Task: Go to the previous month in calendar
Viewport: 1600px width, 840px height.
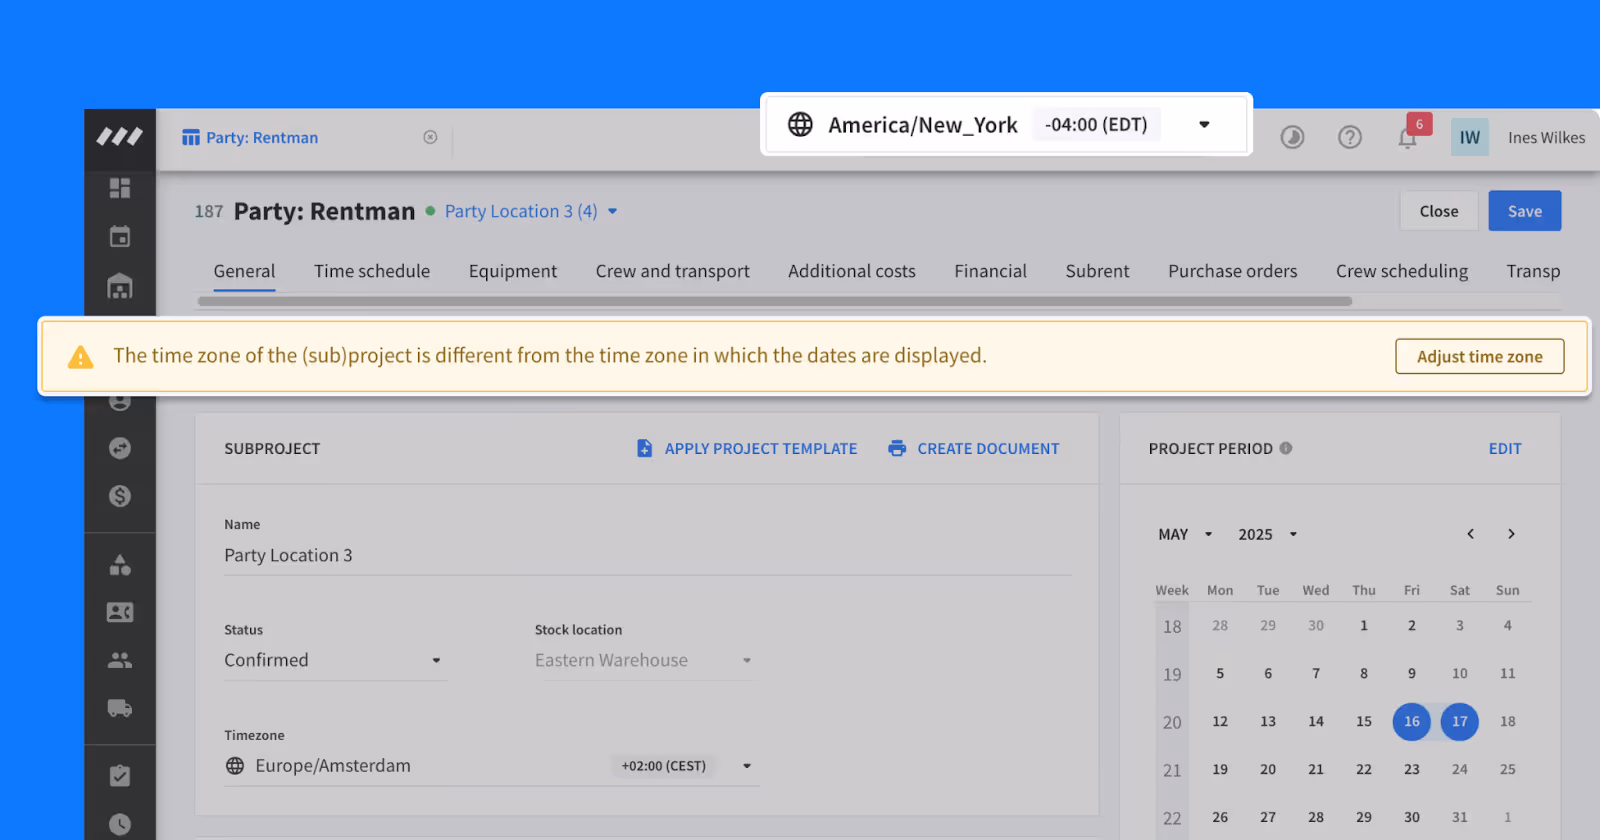Action: pos(1471,534)
